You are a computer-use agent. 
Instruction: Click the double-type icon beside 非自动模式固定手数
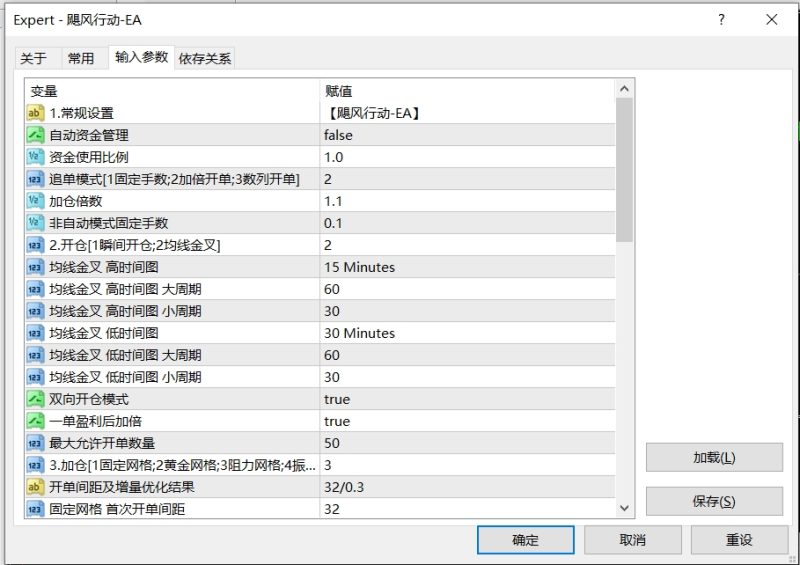(x=35, y=223)
